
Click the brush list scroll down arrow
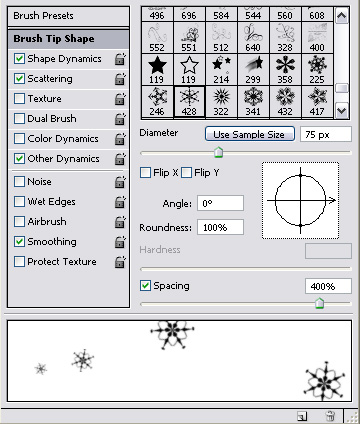pyautogui.click(x=342, y=110)
